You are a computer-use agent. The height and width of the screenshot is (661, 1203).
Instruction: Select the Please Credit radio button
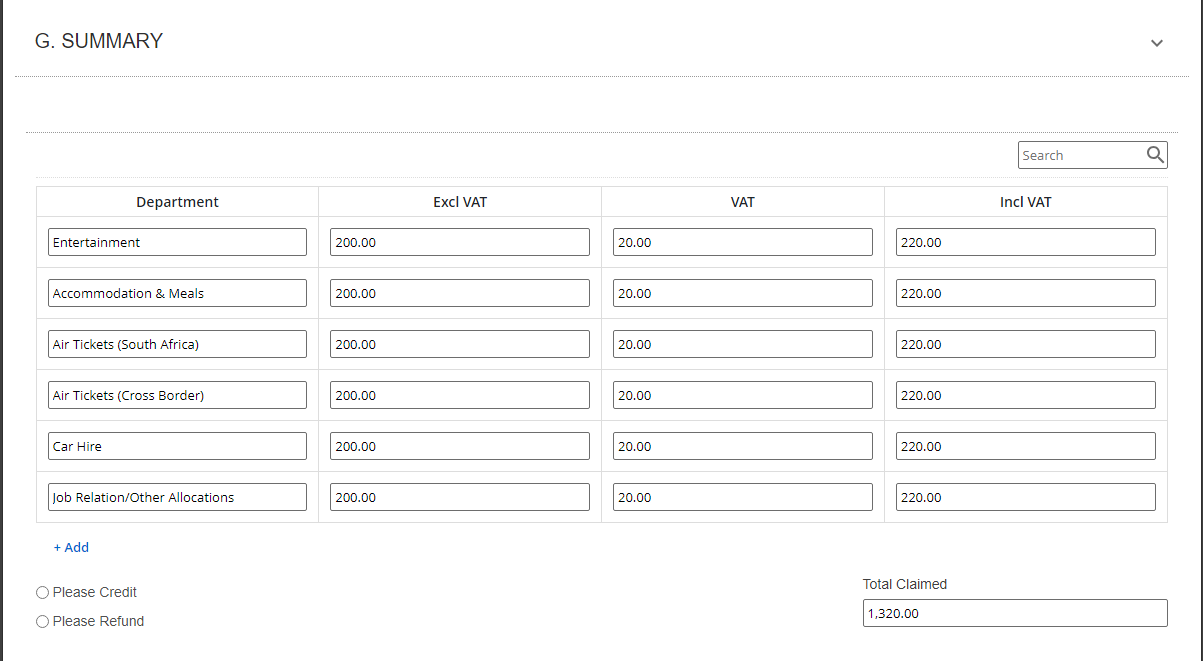42,593
